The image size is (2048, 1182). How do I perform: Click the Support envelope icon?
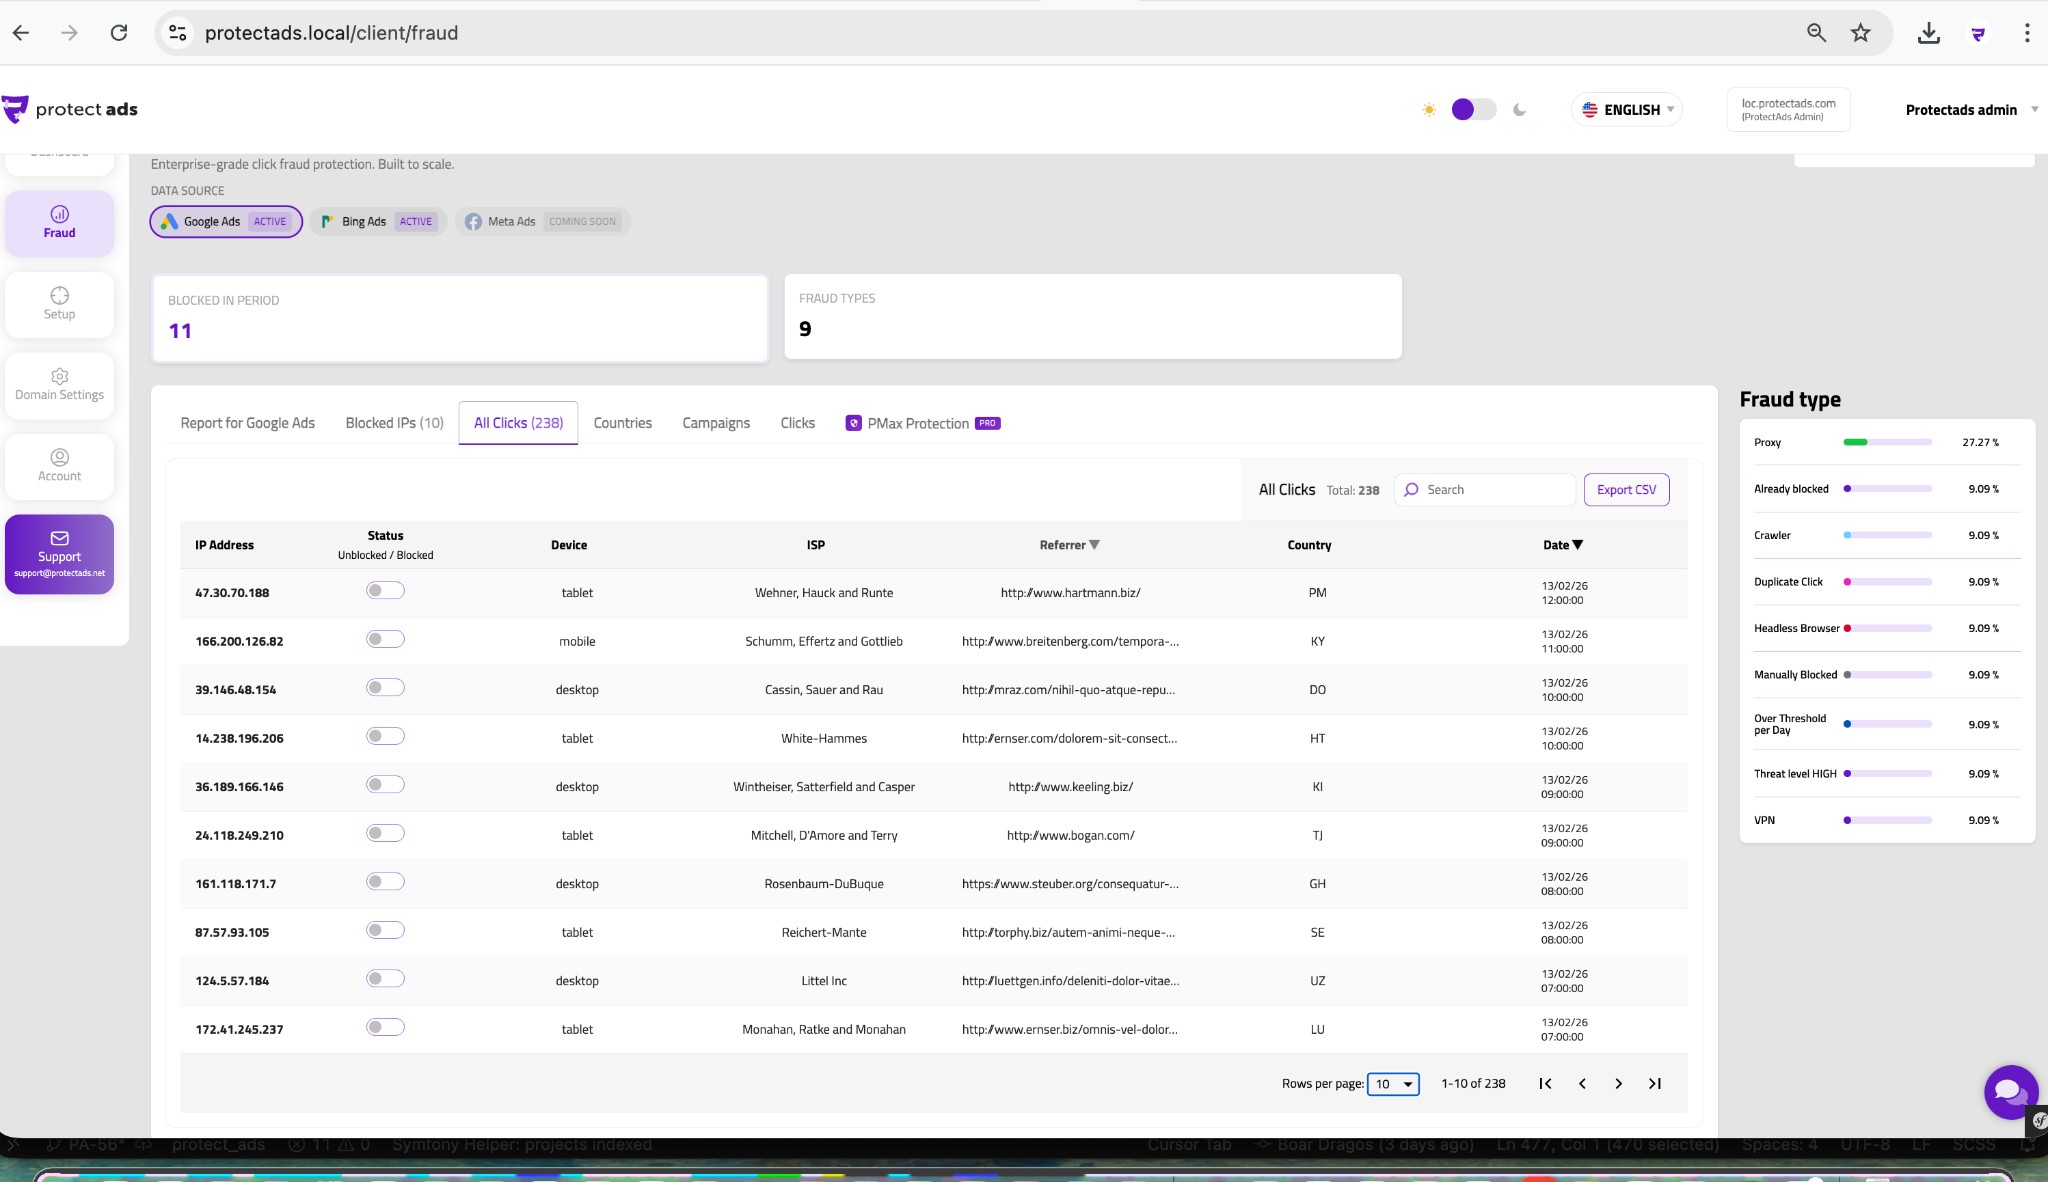(x=59, y=536)
